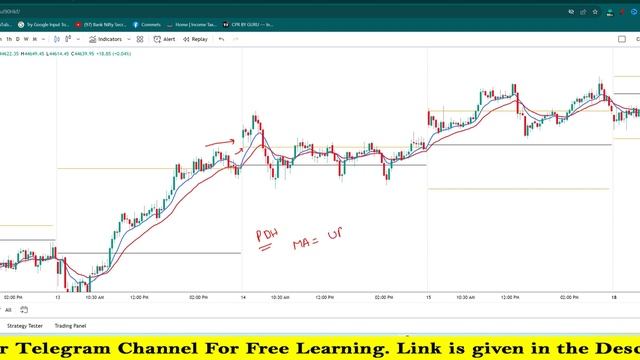Screen dimensions: 640x360
Task: Switch to the Trading Panel tab
Action: [x=70, y=326]
